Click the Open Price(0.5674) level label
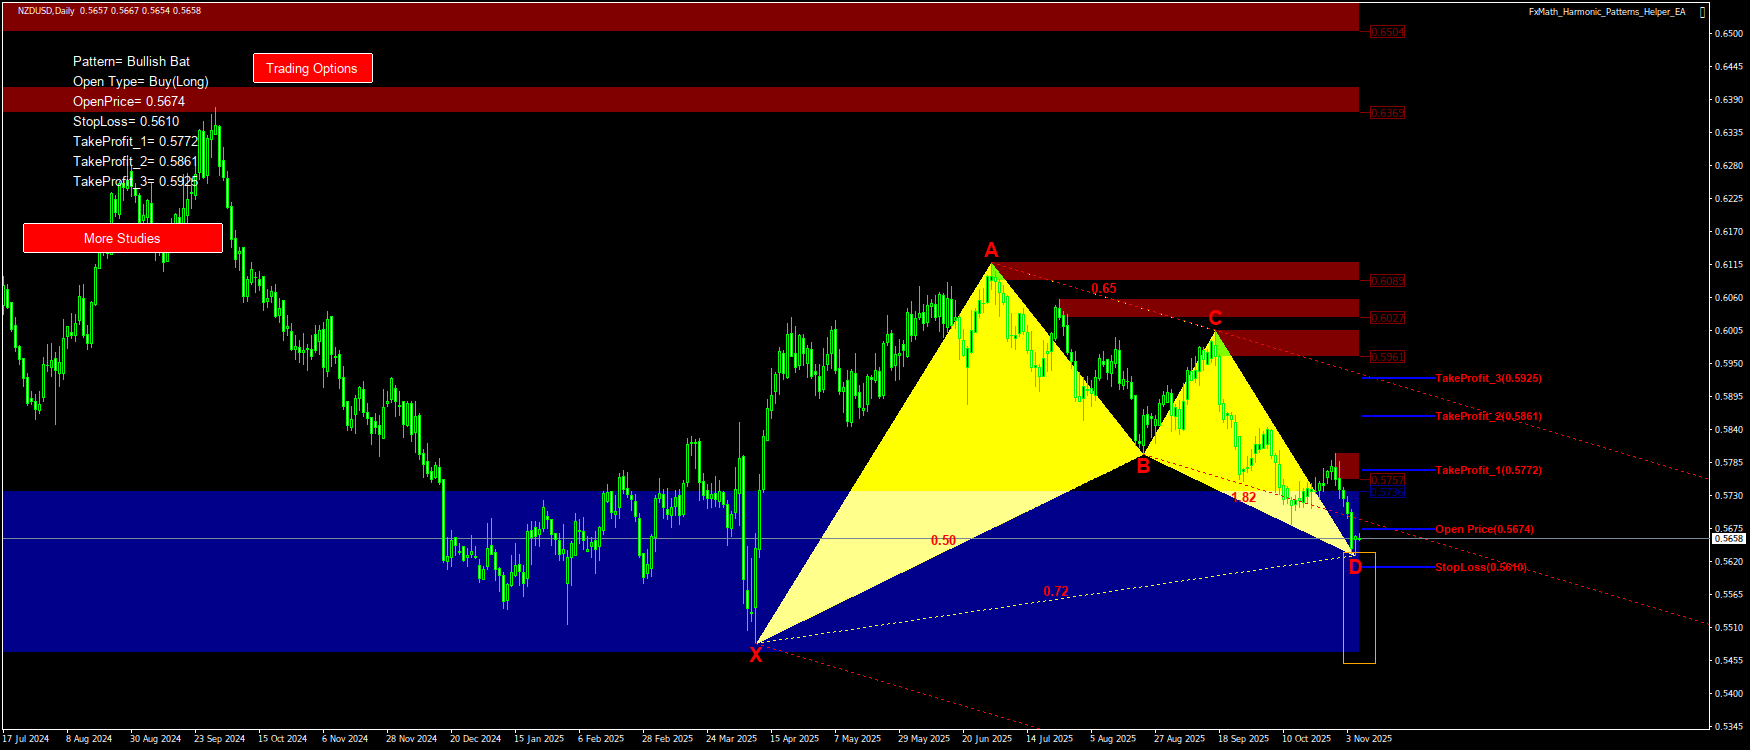Viewport: 1750px width, 750px height. (1484, 529)
